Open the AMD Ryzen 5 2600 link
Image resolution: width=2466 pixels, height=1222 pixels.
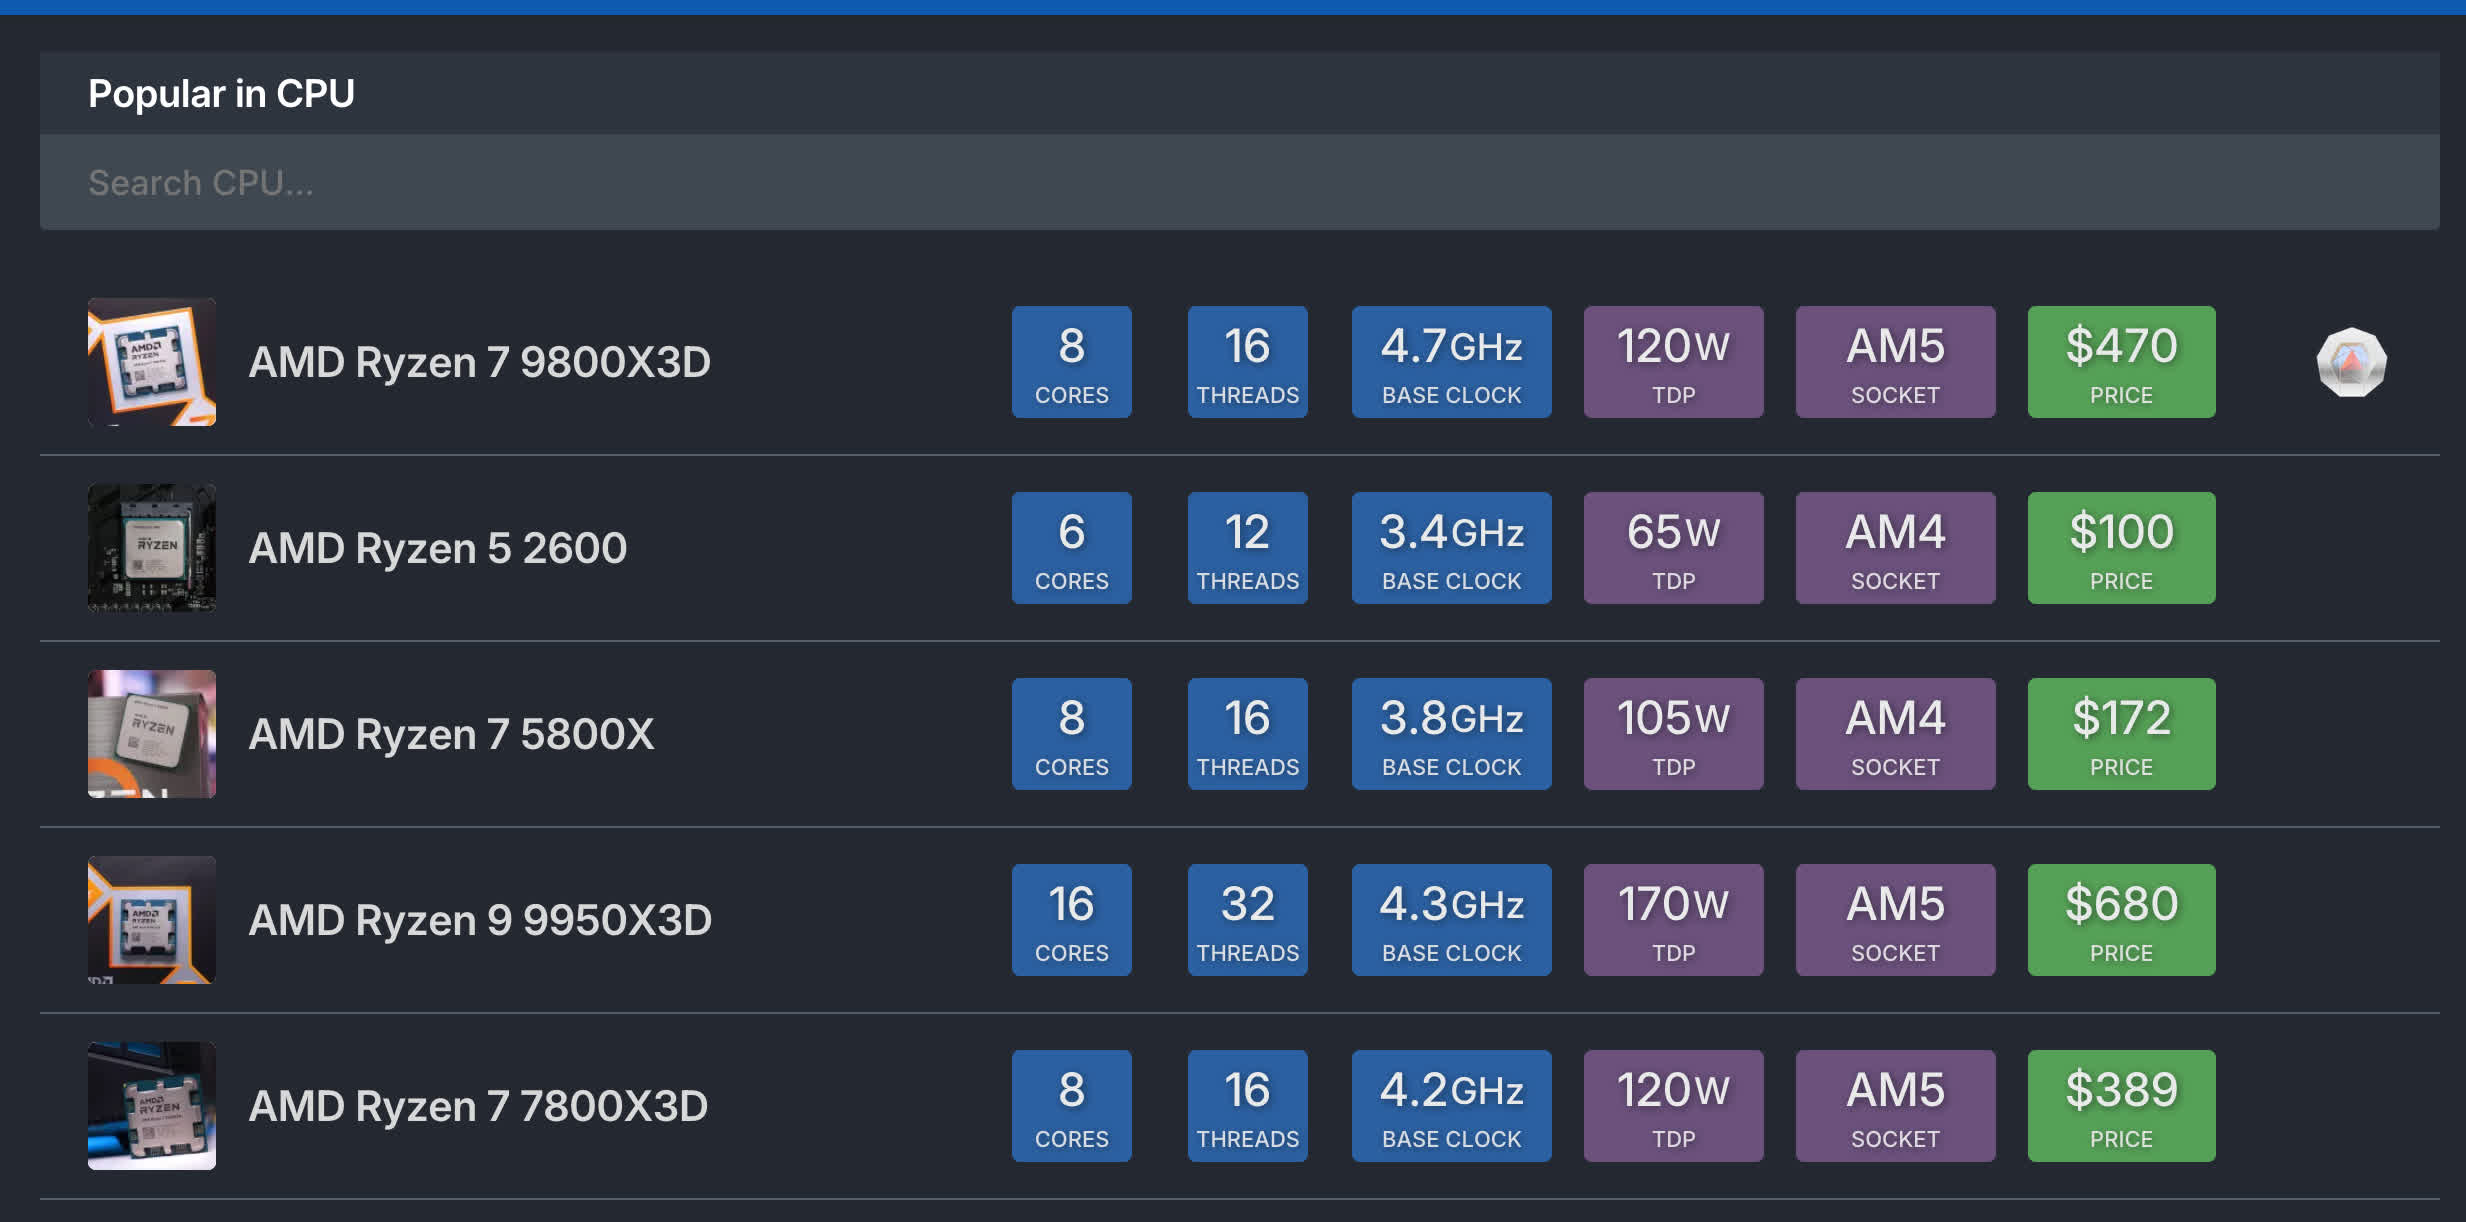tap(437, 548)
